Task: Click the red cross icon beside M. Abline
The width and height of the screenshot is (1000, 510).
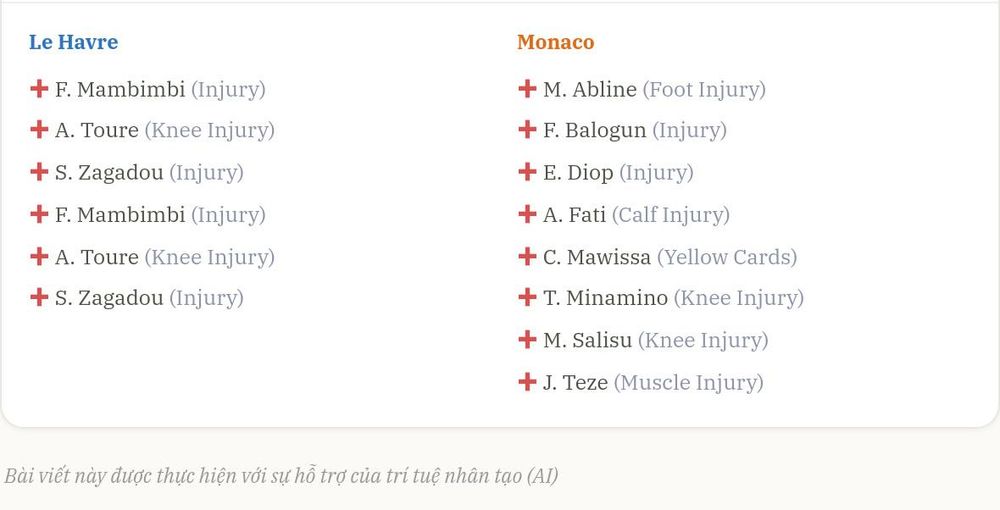Action: [527, 89]
